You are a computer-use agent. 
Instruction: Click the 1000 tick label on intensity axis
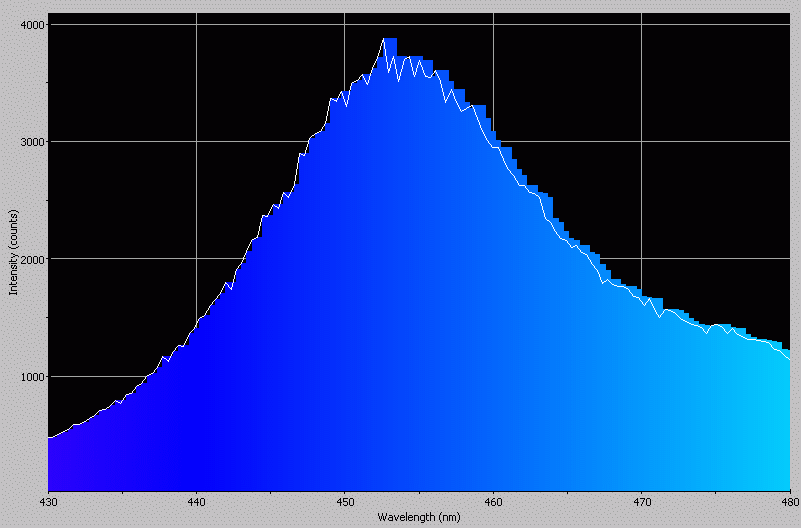(29, 377)
